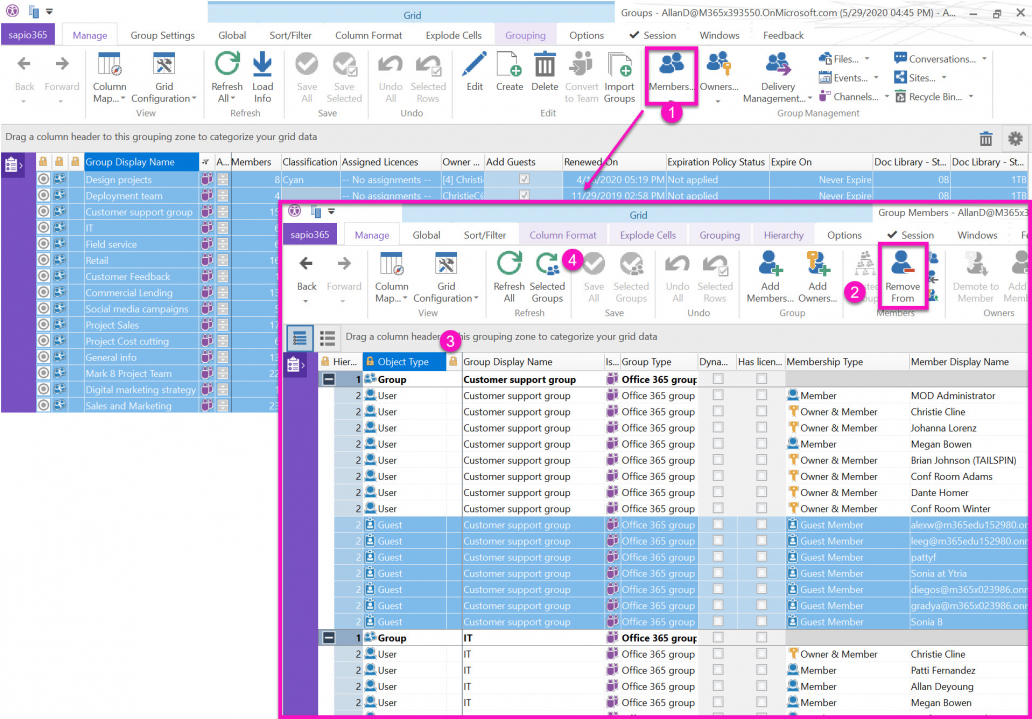Switch to Hierarchy tab in Group Members window
1032x719 pixels.
point(783,235)
